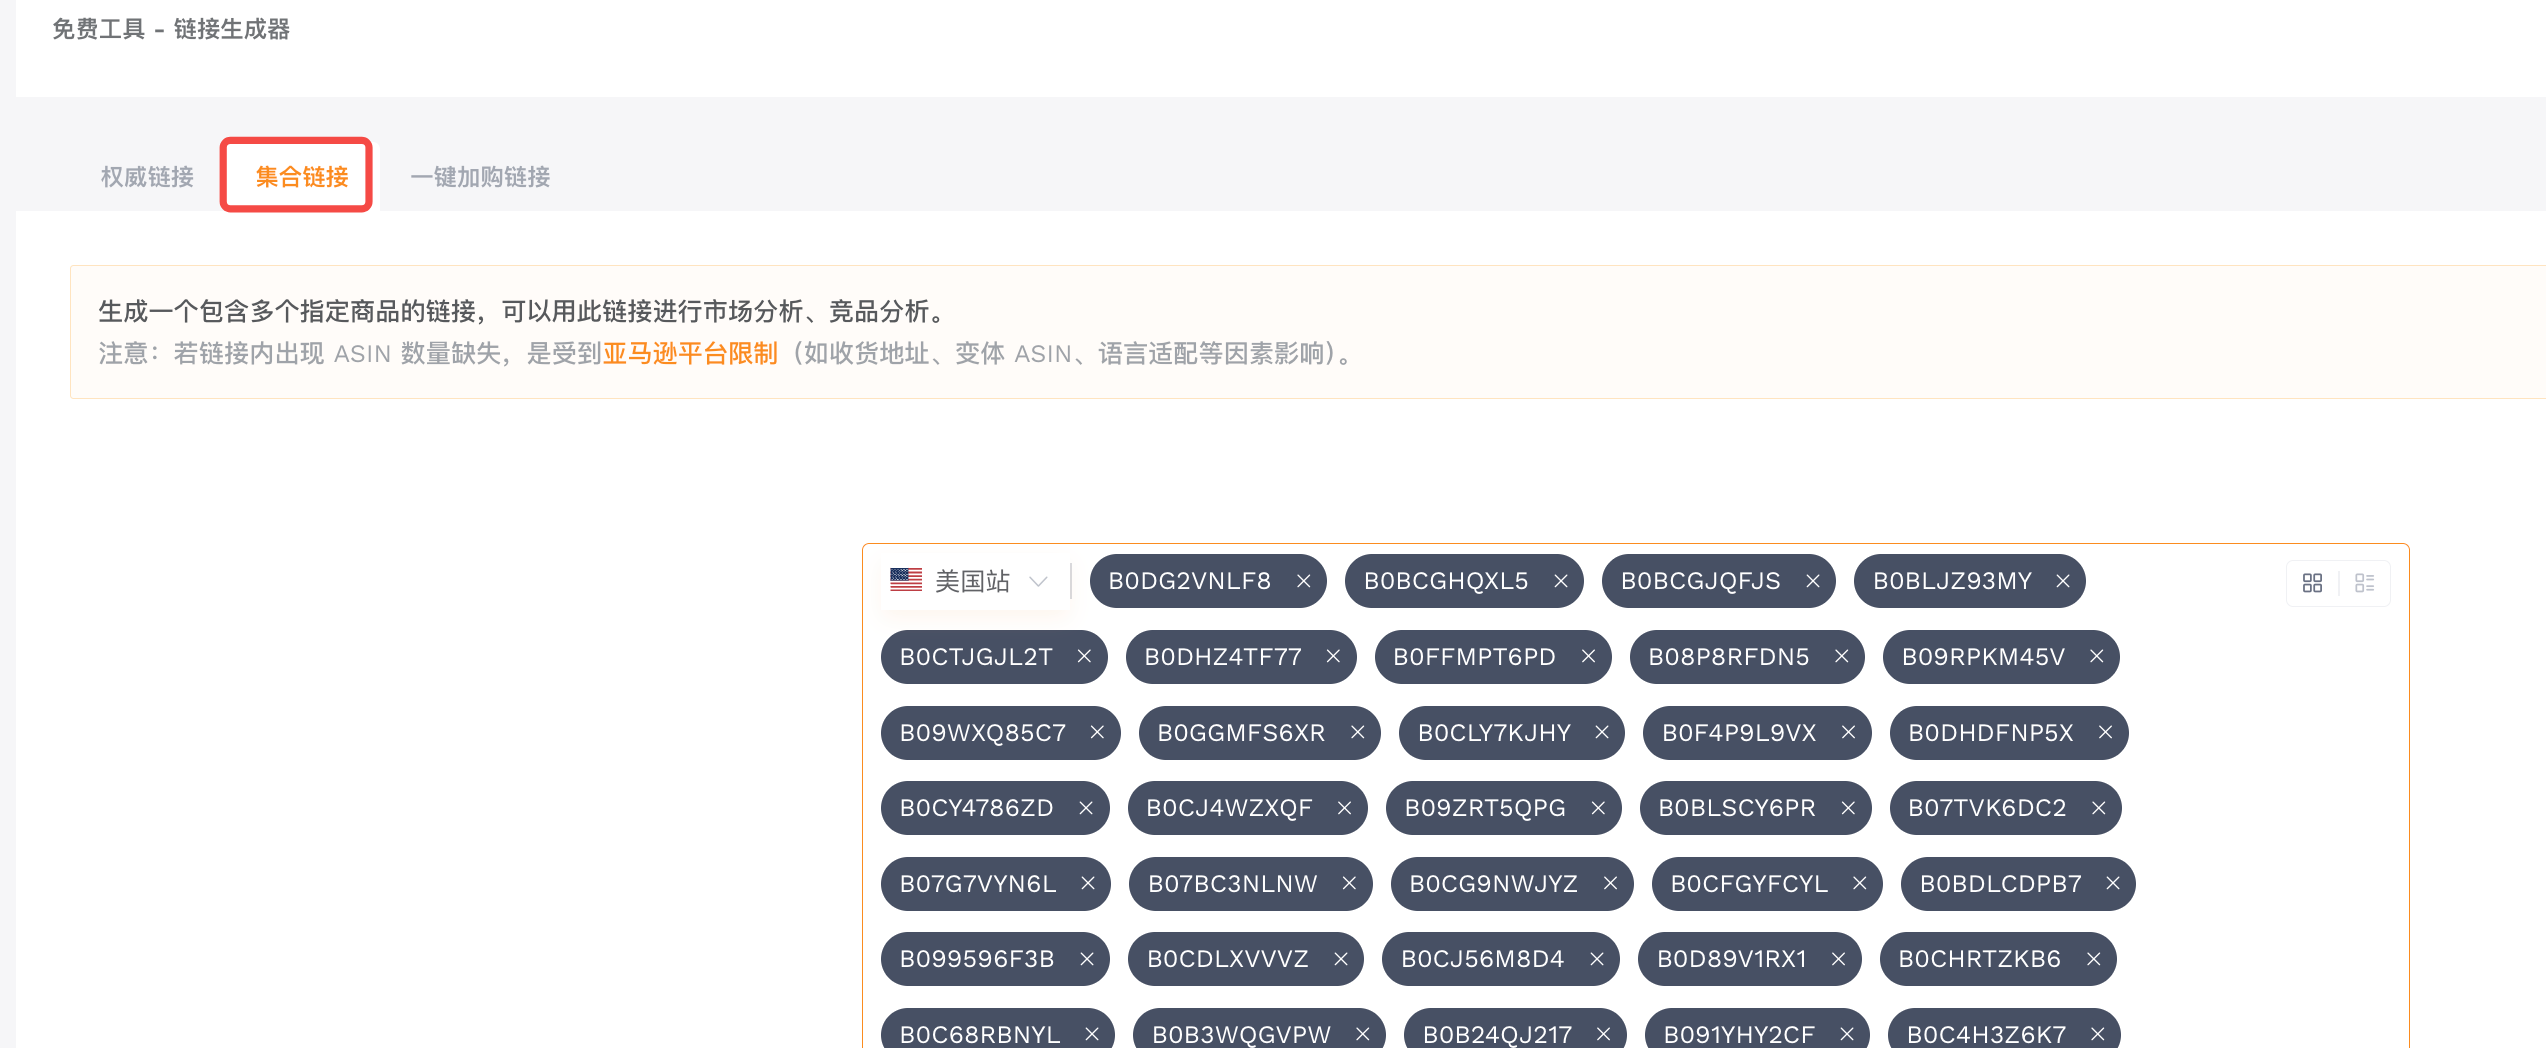The height and width of the screenshot is (1048, 2546).
Task: Remove ASIN B07TVK6DC2 from list
Action: point(2098,808)
